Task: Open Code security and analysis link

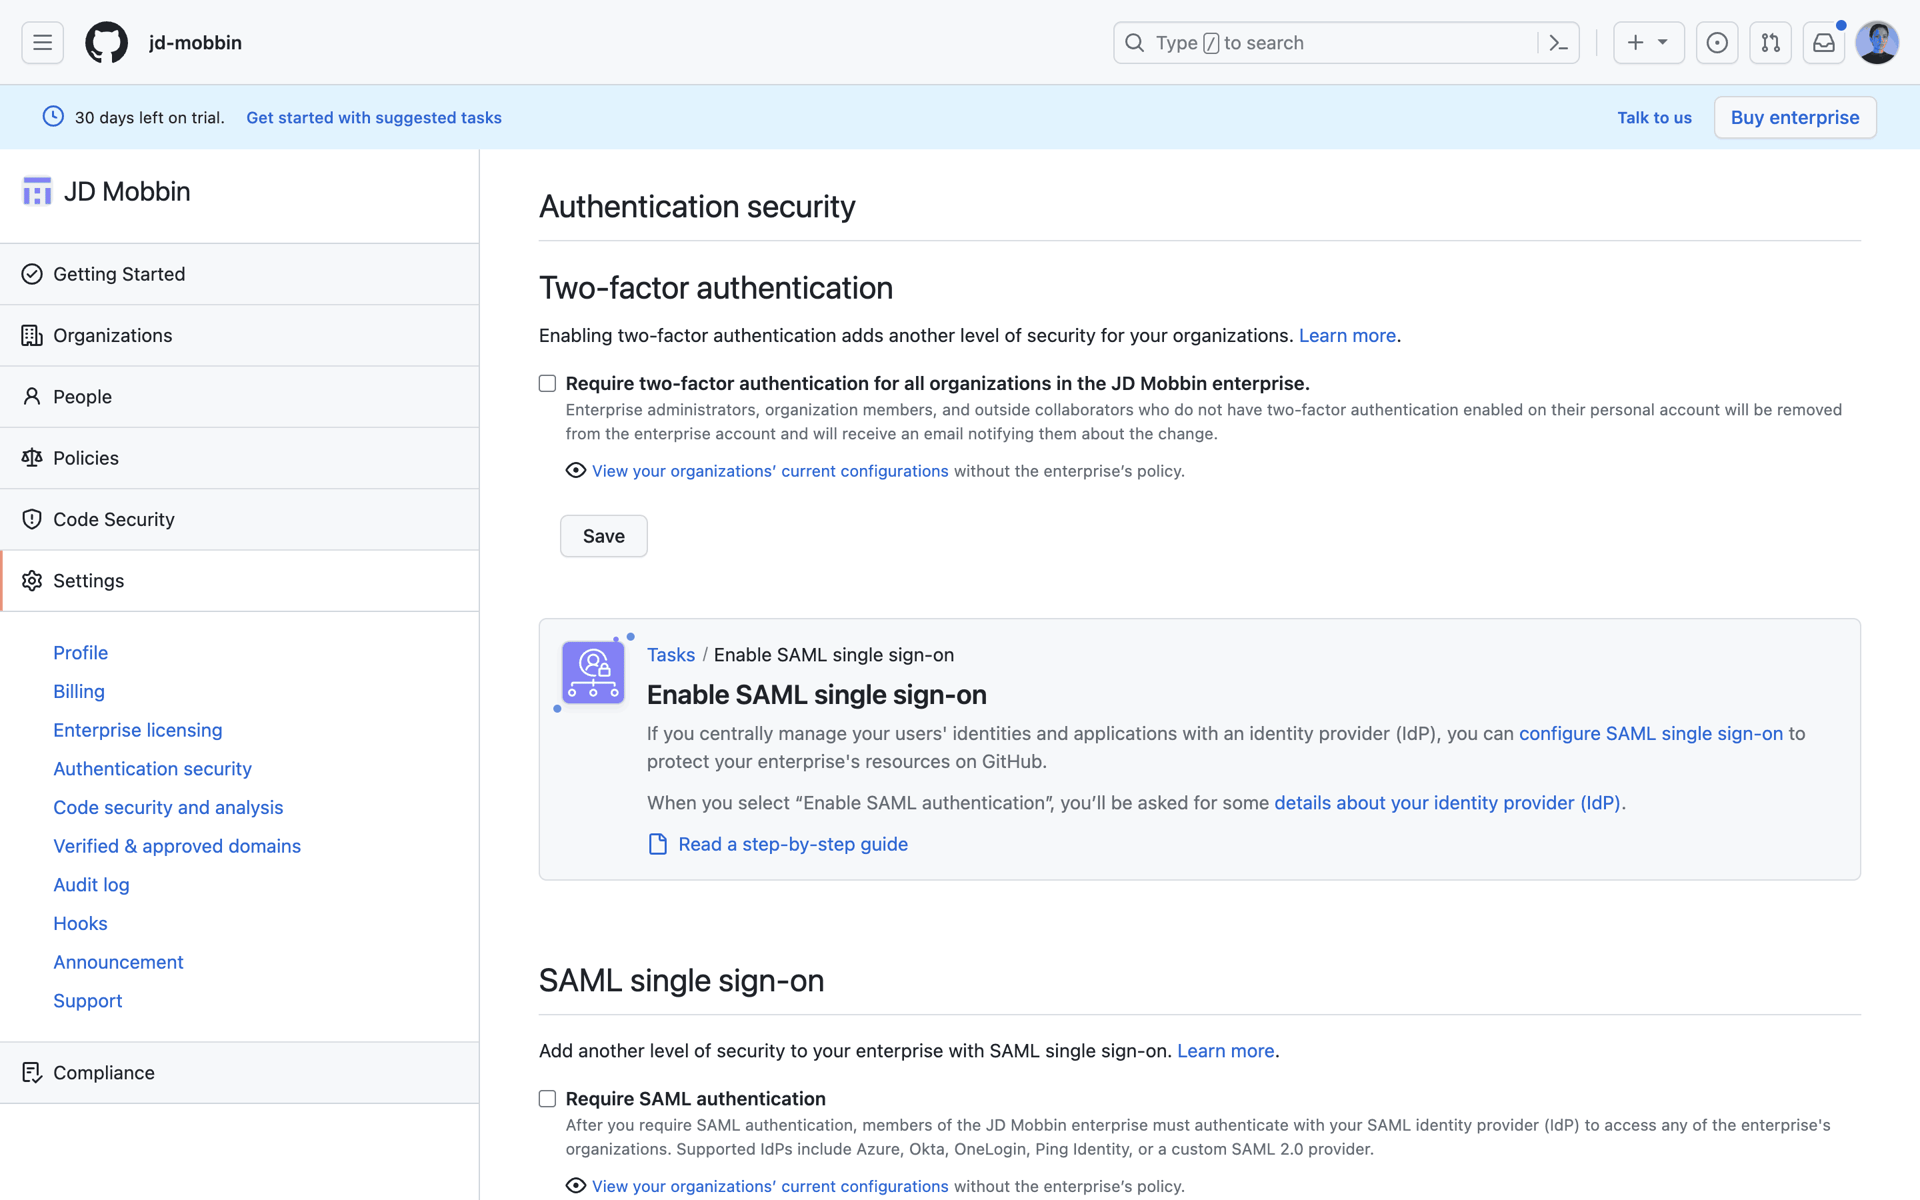Action: [168, 808]
